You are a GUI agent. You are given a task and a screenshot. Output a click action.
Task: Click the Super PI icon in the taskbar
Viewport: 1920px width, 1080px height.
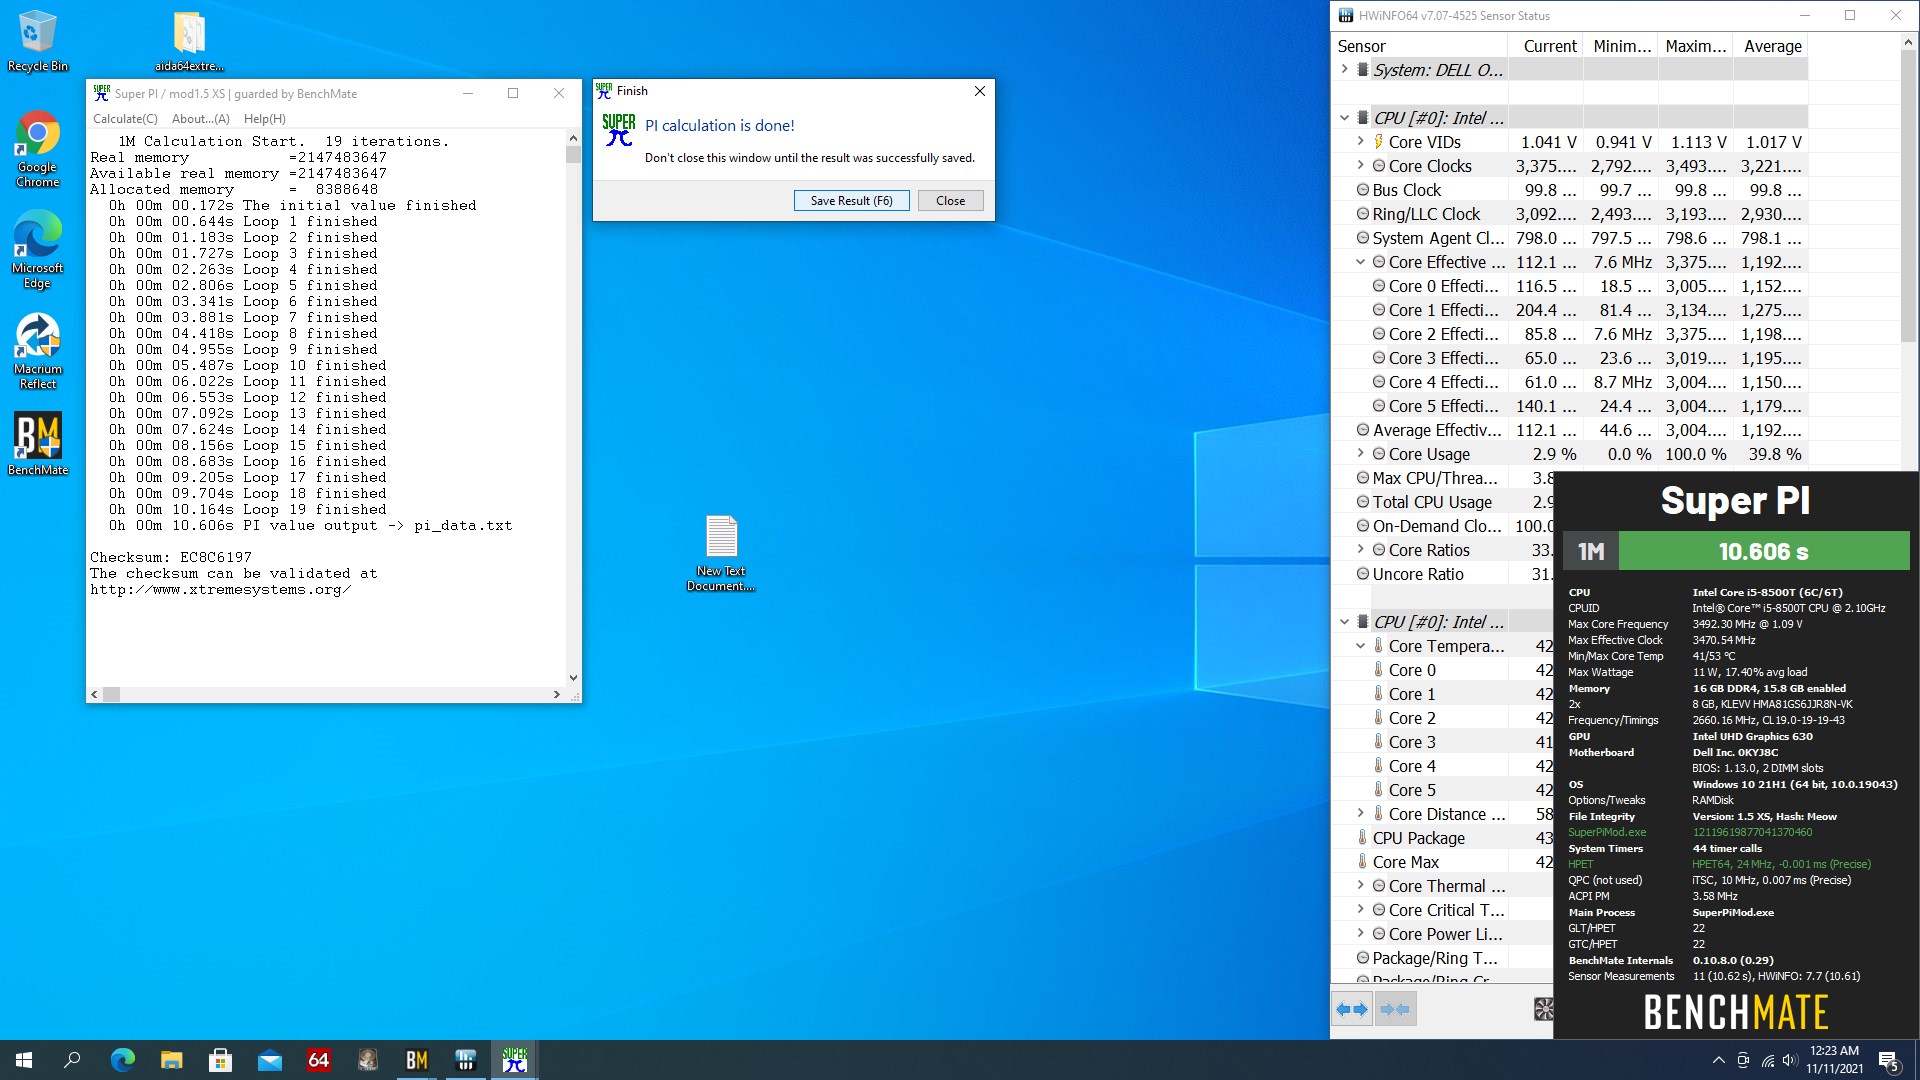(x=515, y=1060)
